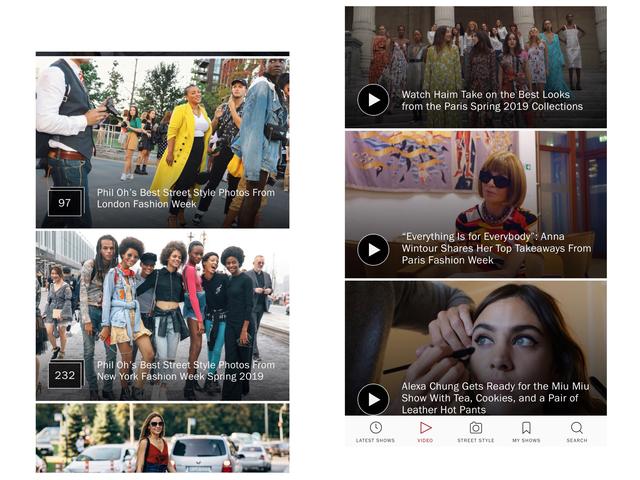Play the Alexa Chung Miu Miu video
The height and width of the screenshot is (480, 640).
click(373, 398)
